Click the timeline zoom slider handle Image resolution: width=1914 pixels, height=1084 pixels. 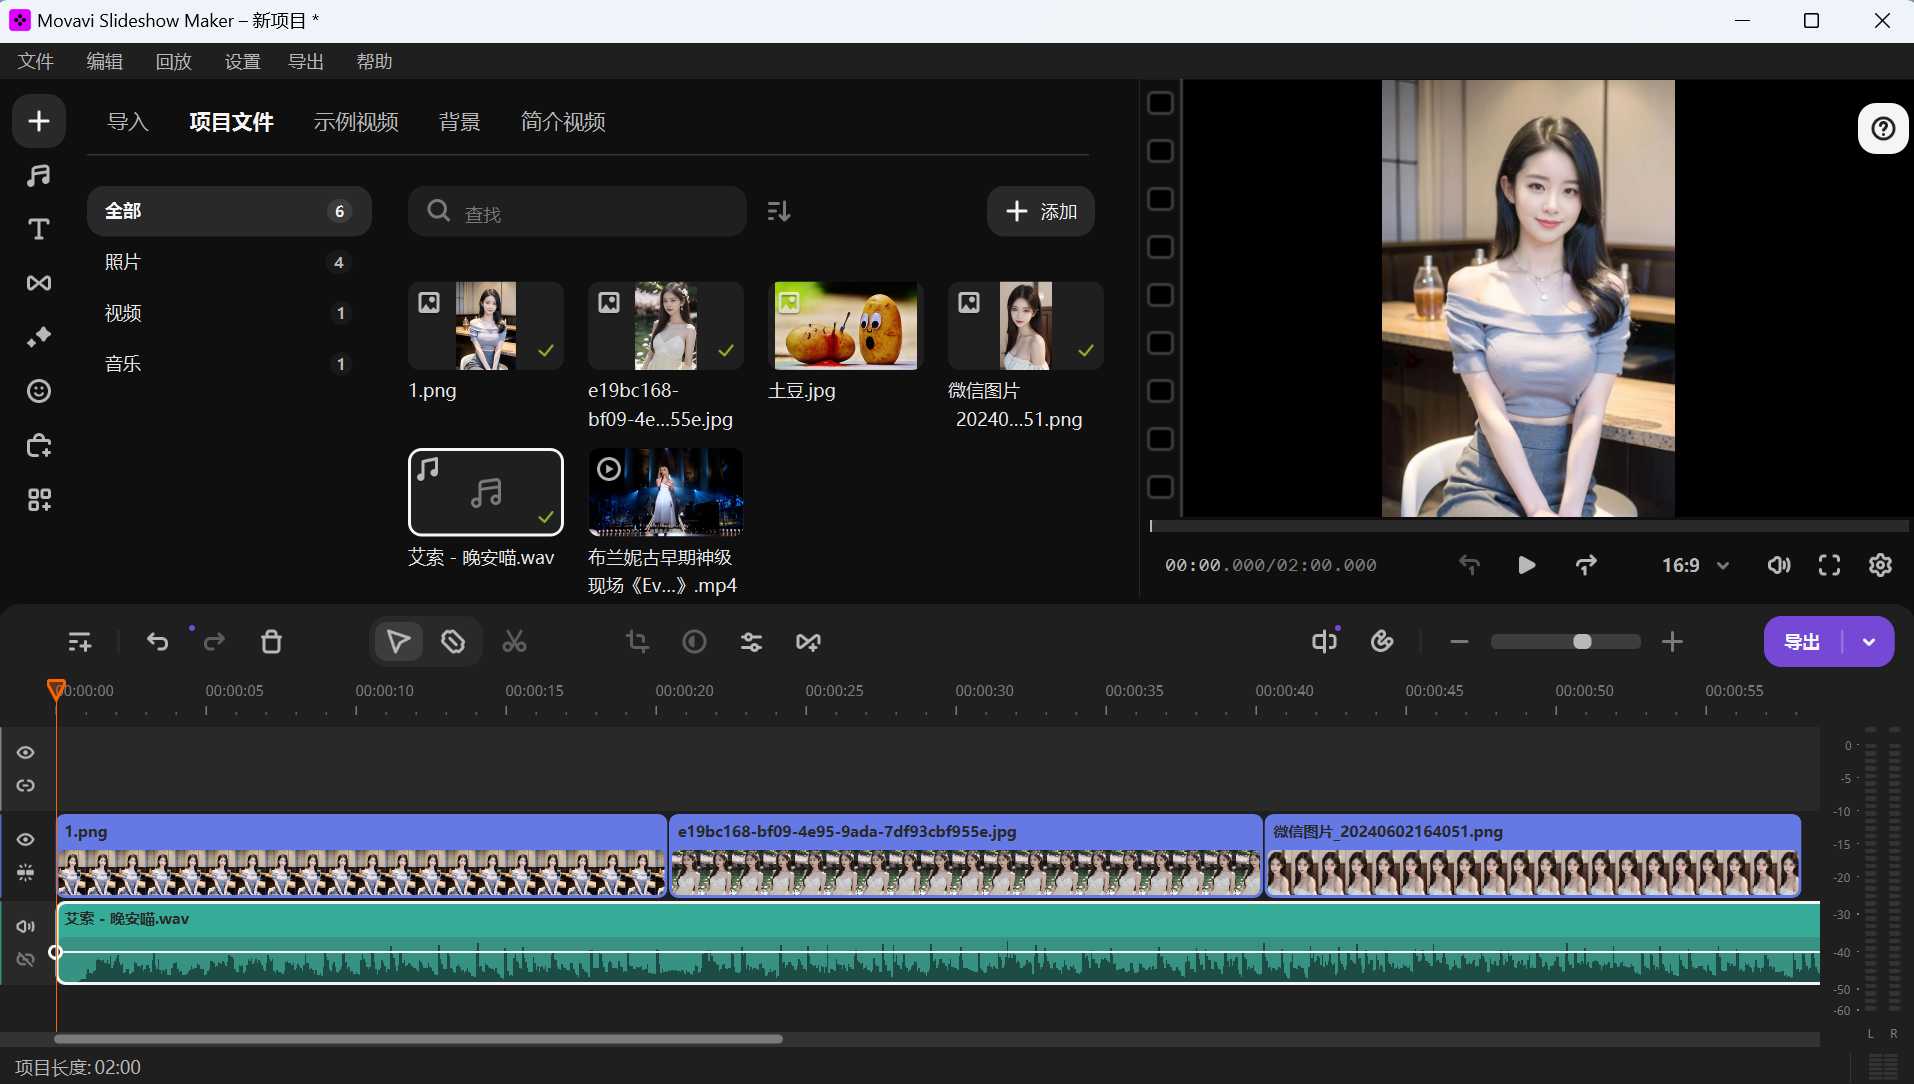tap(1582, 642)
